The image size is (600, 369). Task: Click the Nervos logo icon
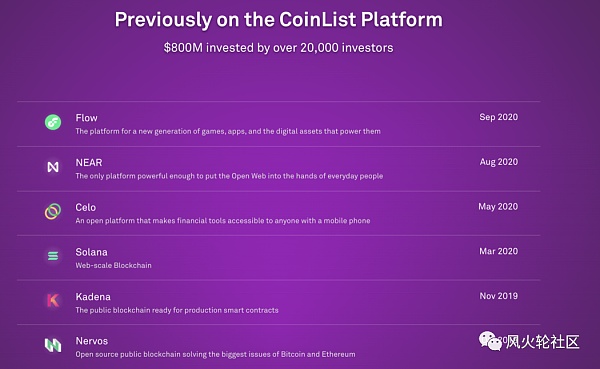pyautogui.click(x=53, y=345)
